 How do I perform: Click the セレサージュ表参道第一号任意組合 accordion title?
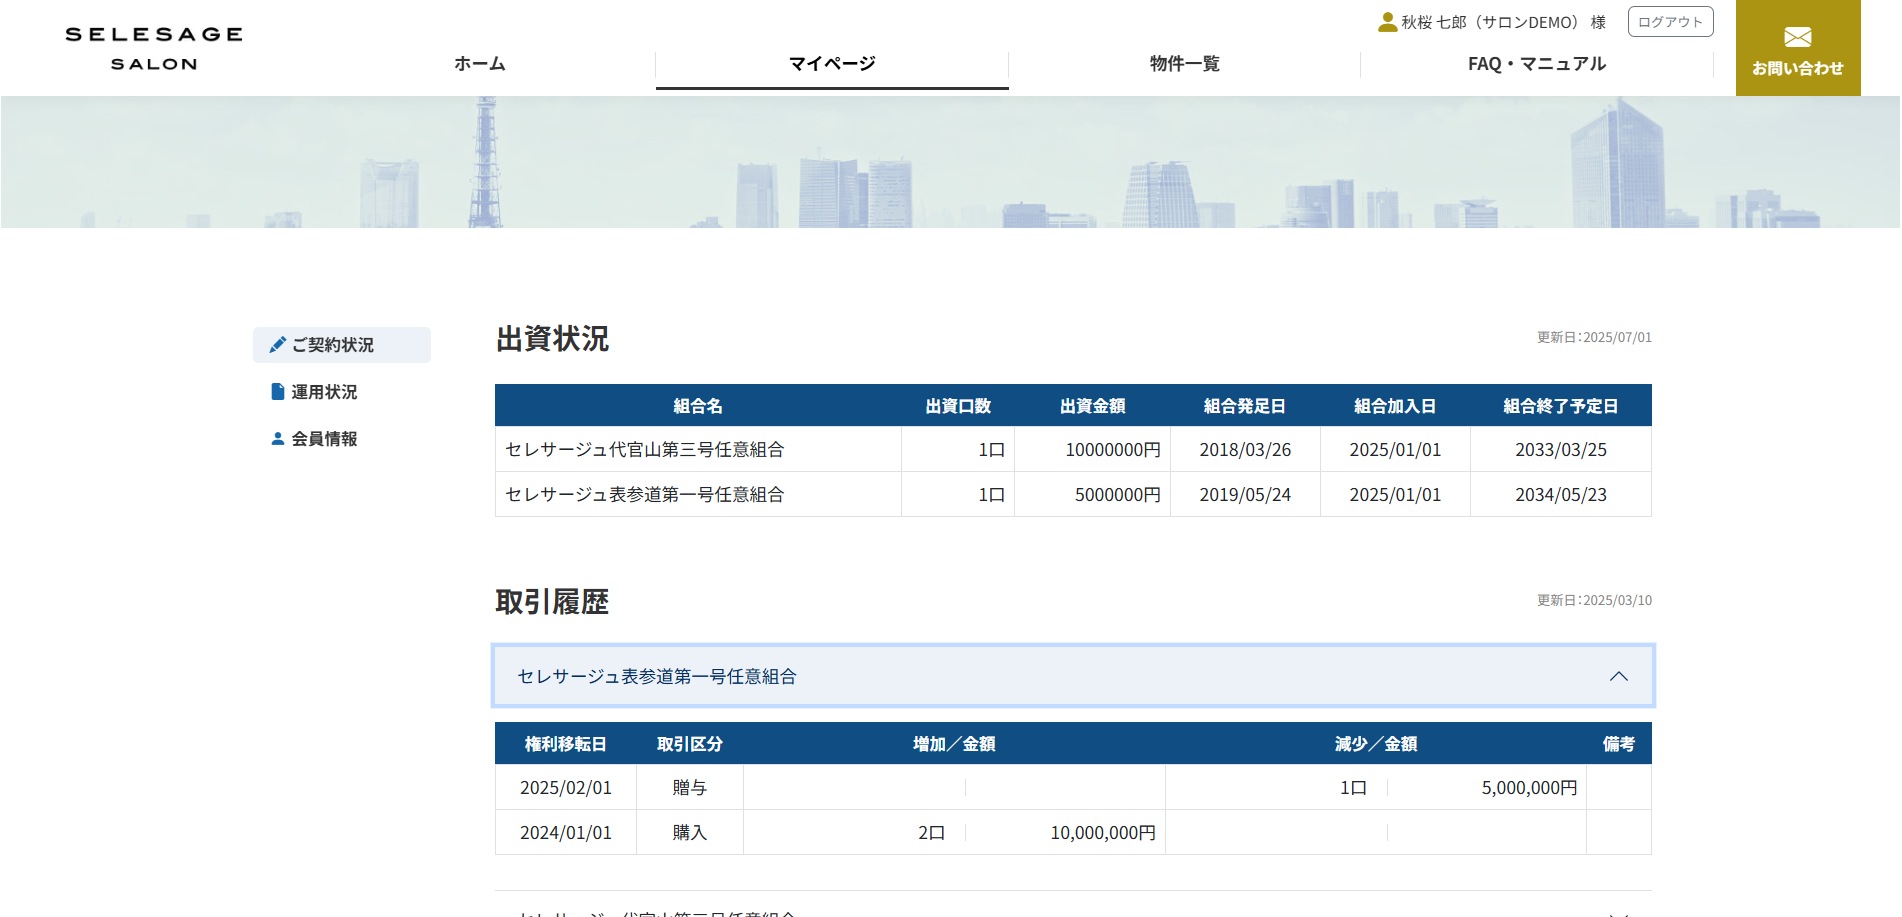pos(657,677)
